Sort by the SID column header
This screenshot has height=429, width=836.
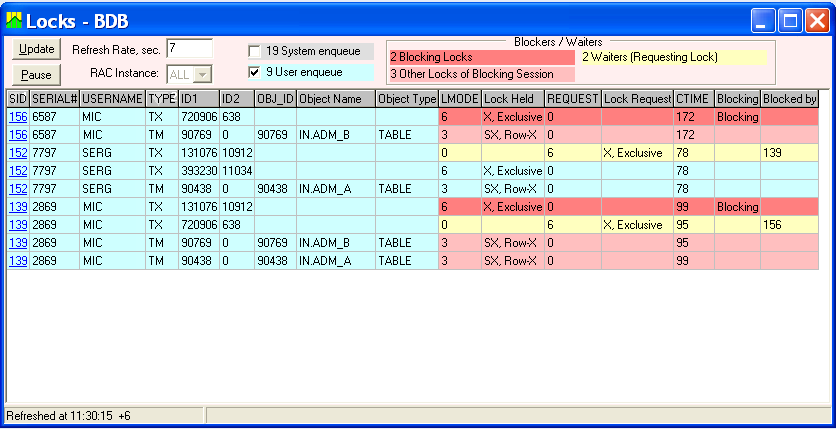[18, 99]
